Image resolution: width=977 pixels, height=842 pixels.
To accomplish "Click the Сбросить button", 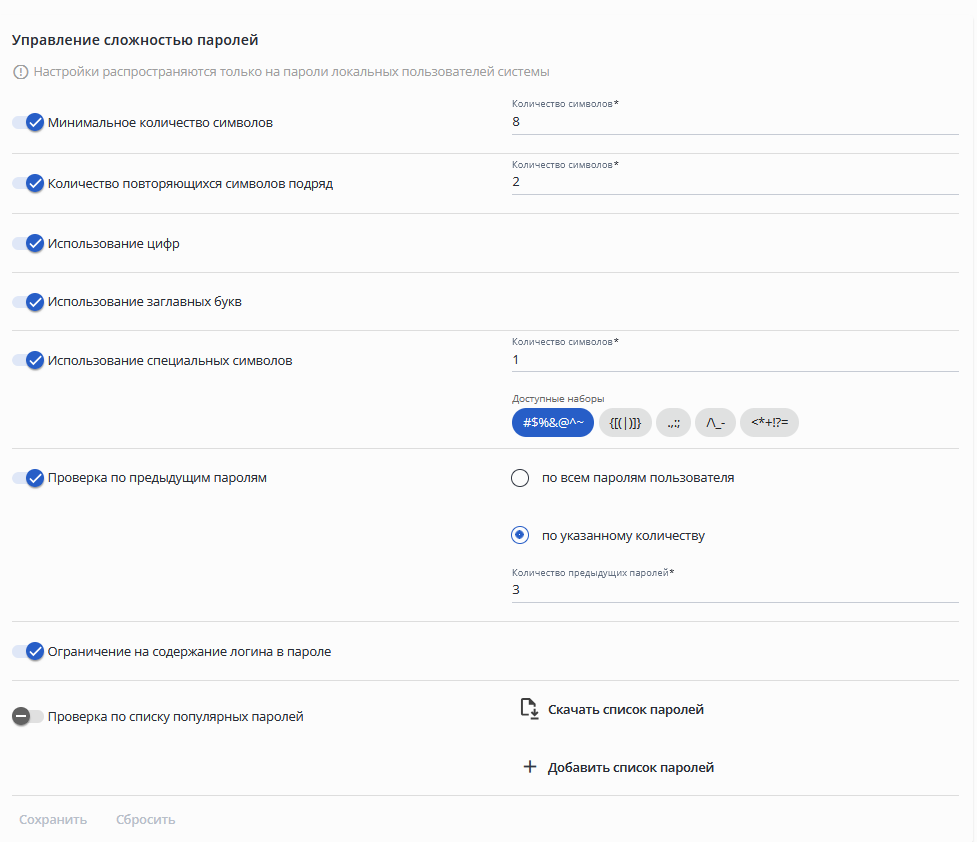I will coord(145,820).
